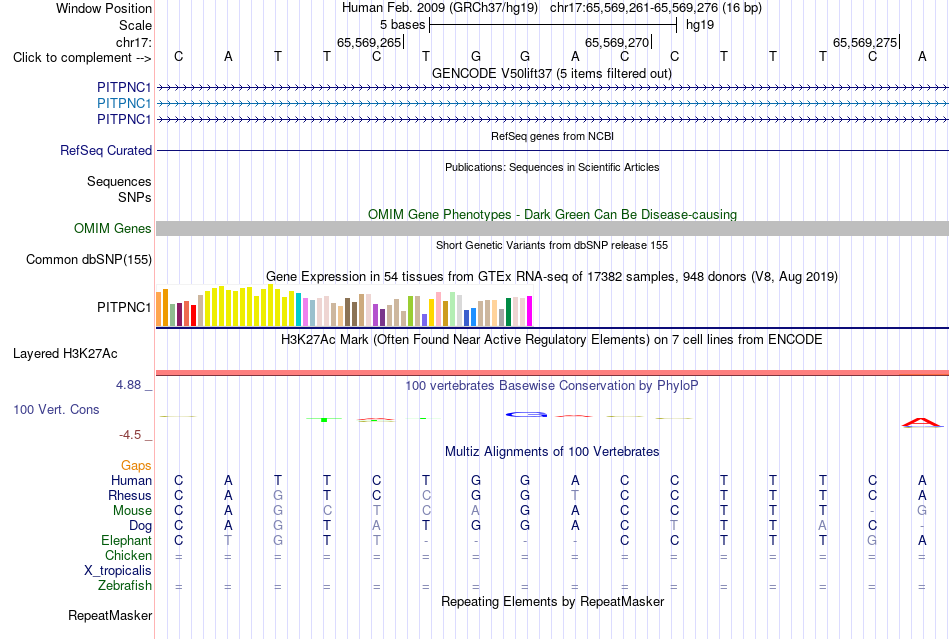The image size is (950, 639).
Task: Click the OMIM Gene Phenotypes green title
Action: tap(552, 214)
